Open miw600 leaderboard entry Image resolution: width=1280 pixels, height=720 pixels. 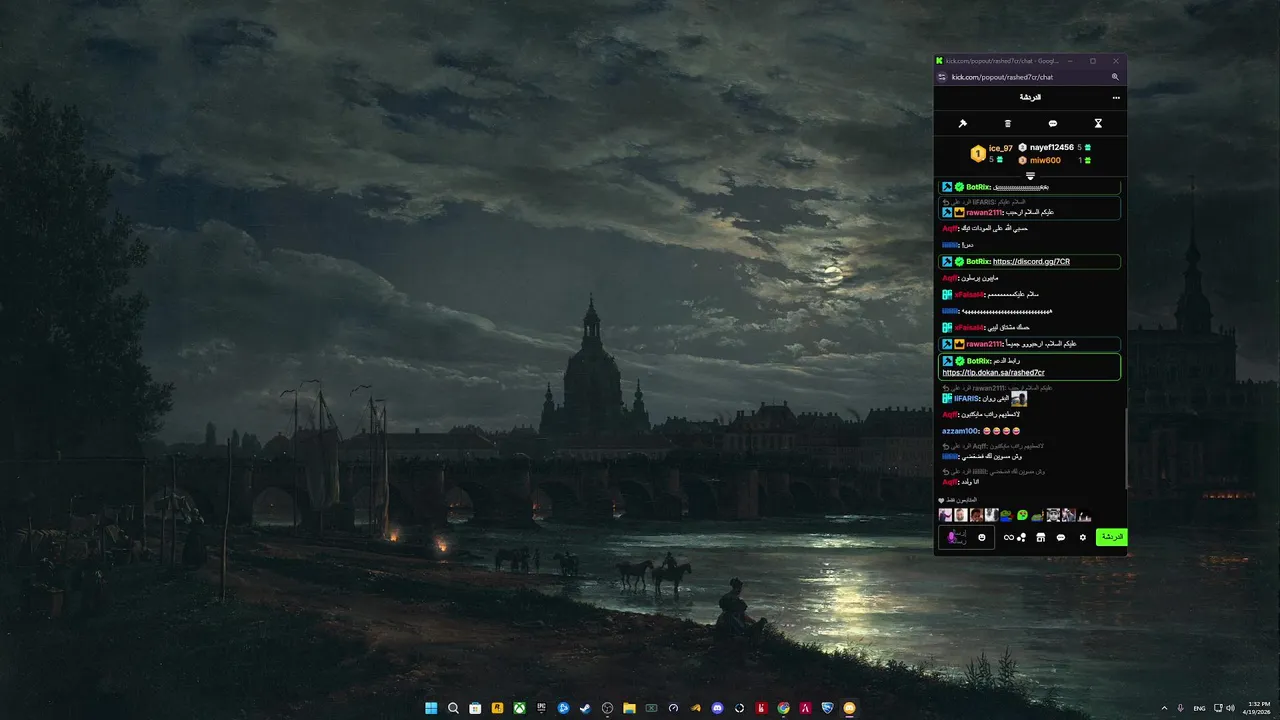tap(1045, 160)
